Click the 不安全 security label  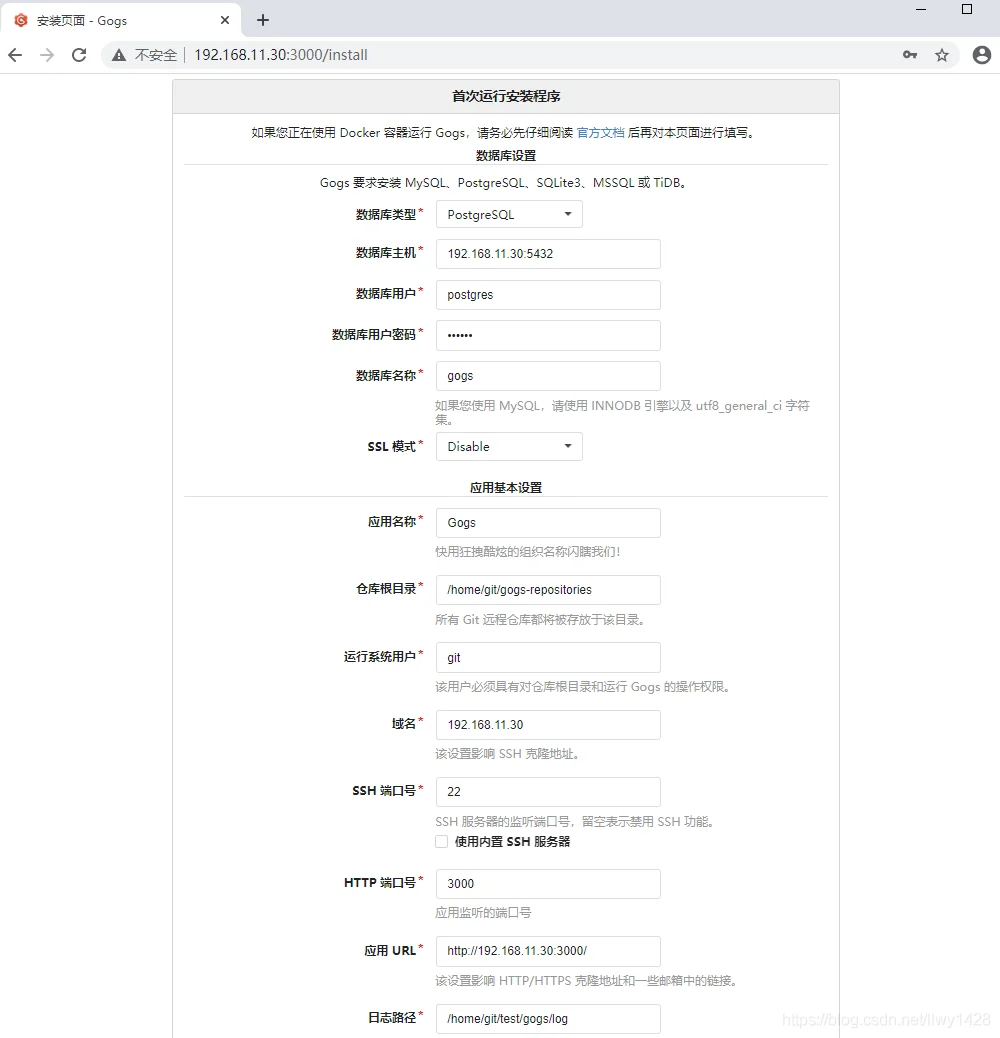tap(156, 55)
